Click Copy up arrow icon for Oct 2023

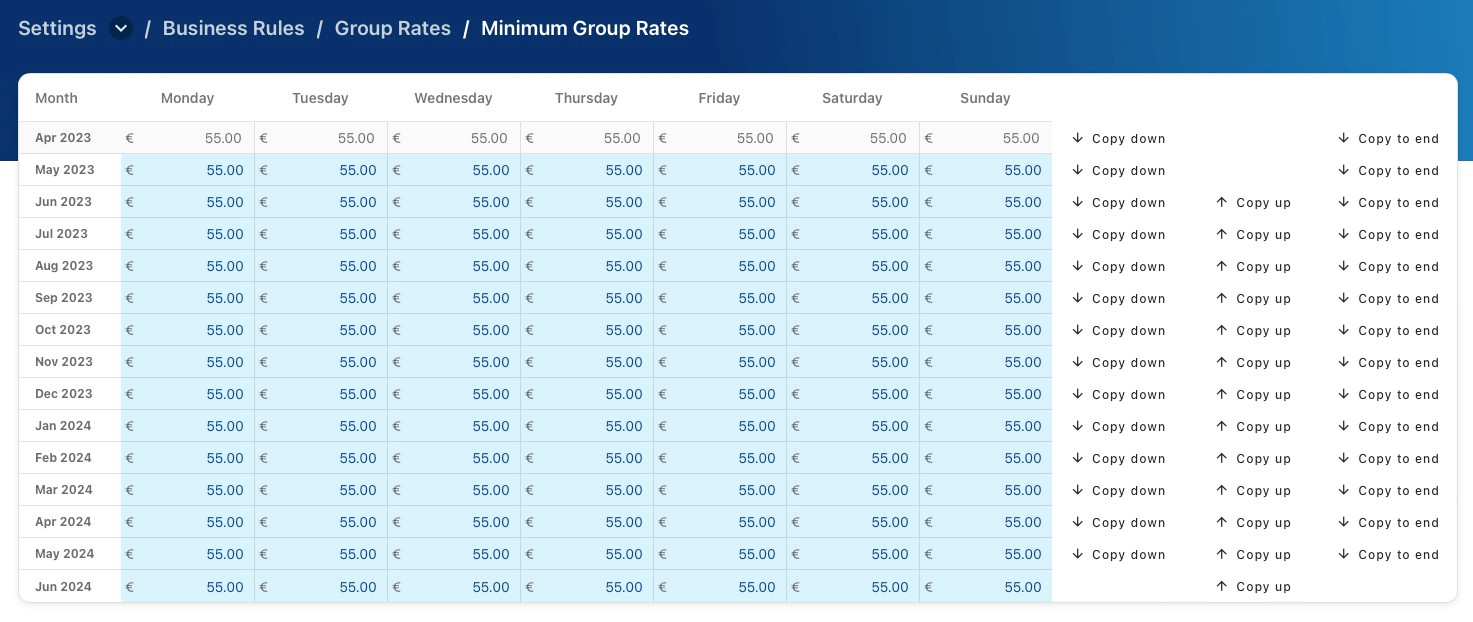[1222, 330]
